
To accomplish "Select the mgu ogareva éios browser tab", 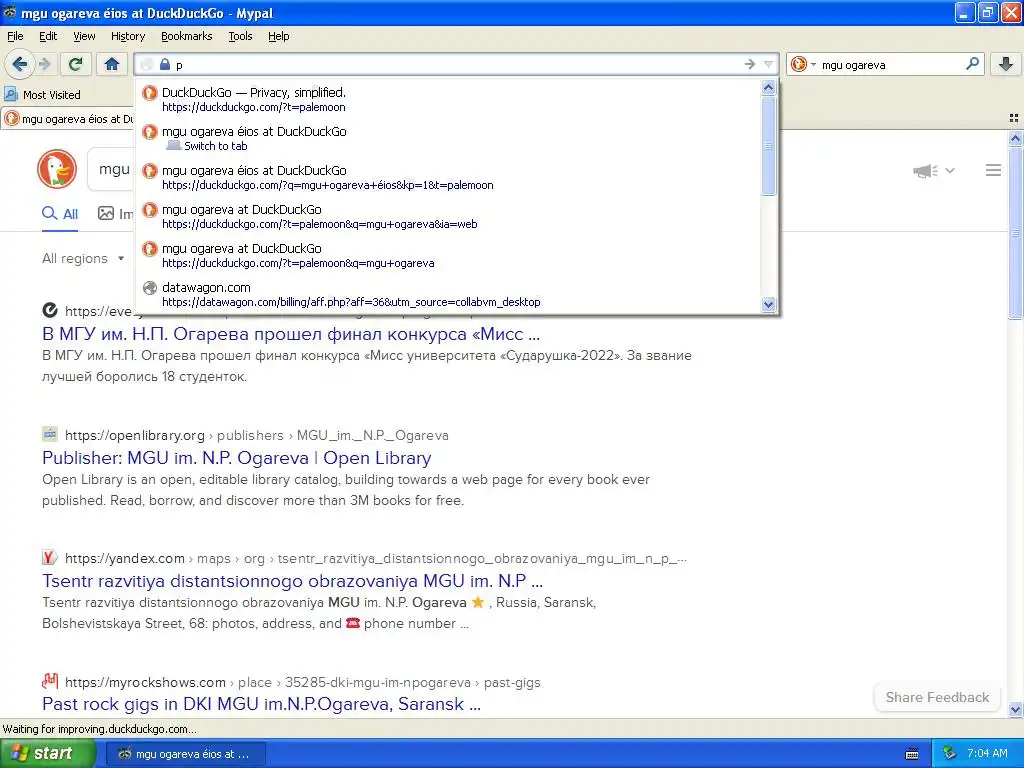I will pyautogui.click(x=68, y=119).
